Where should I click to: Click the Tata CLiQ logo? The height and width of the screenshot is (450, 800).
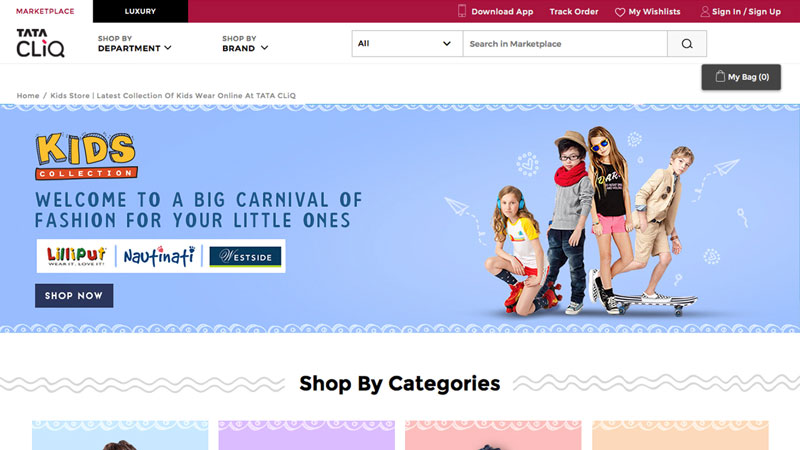(40, 43)
